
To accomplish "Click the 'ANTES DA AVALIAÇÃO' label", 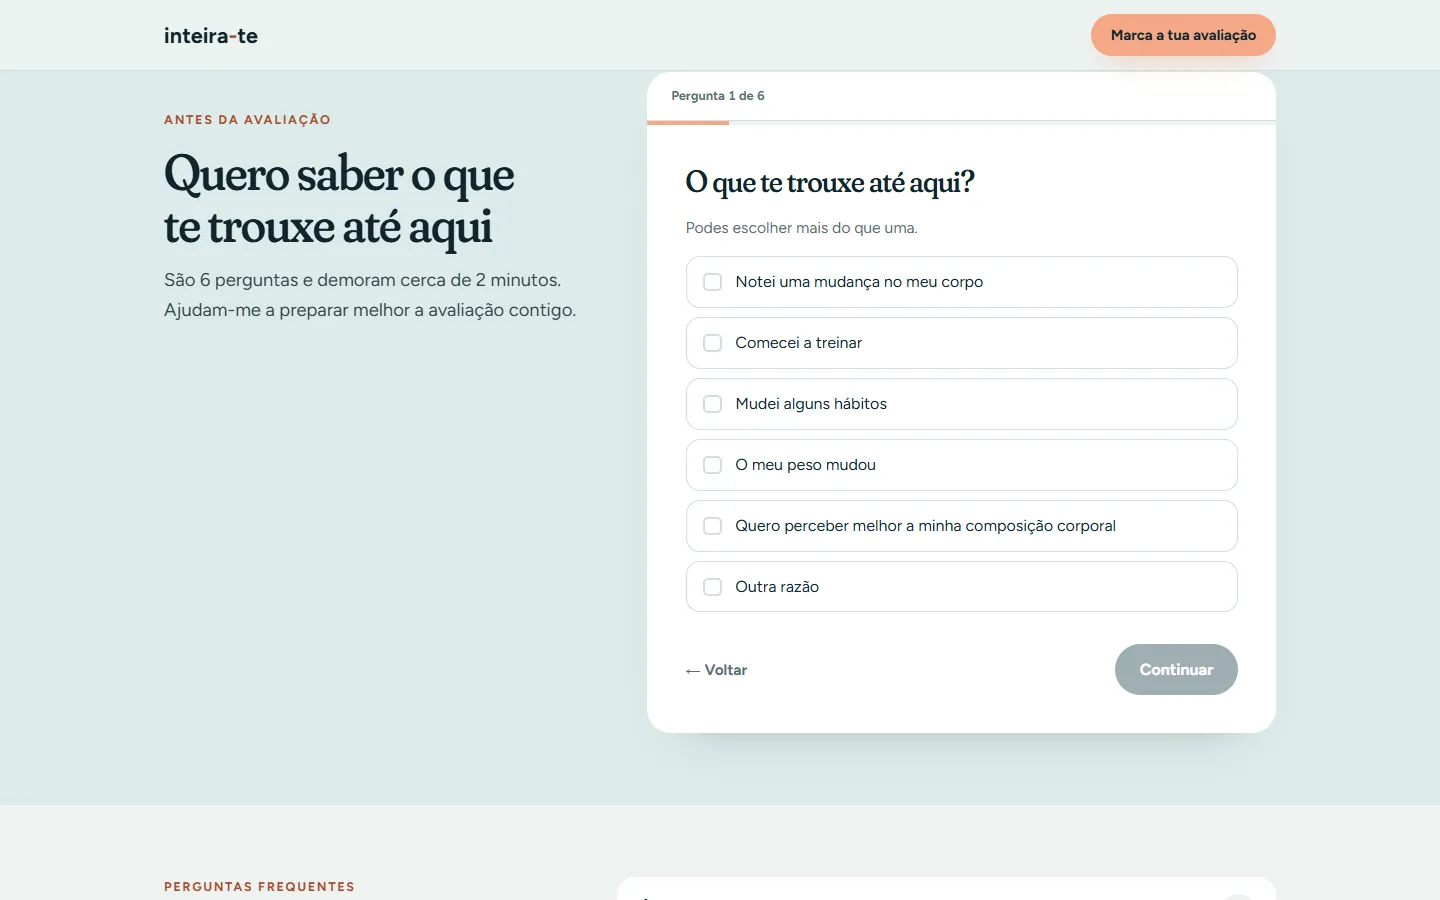I will click(x=247, y=120).
